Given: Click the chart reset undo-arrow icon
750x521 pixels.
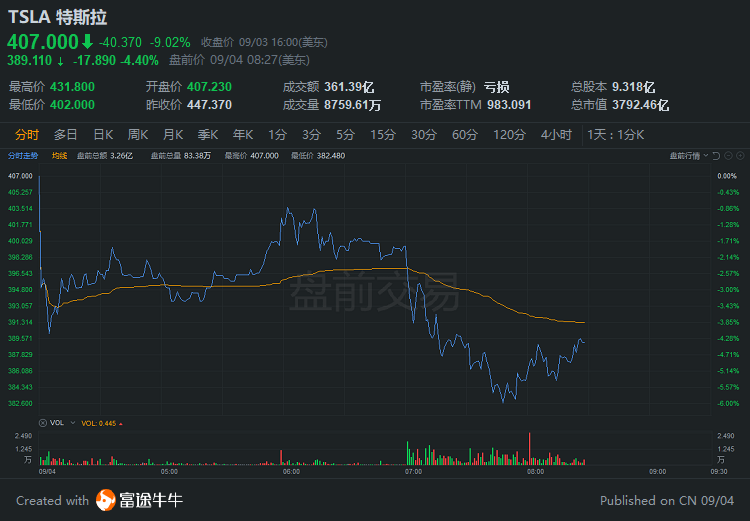Looking at the screenshot, I should click(716, 156).
